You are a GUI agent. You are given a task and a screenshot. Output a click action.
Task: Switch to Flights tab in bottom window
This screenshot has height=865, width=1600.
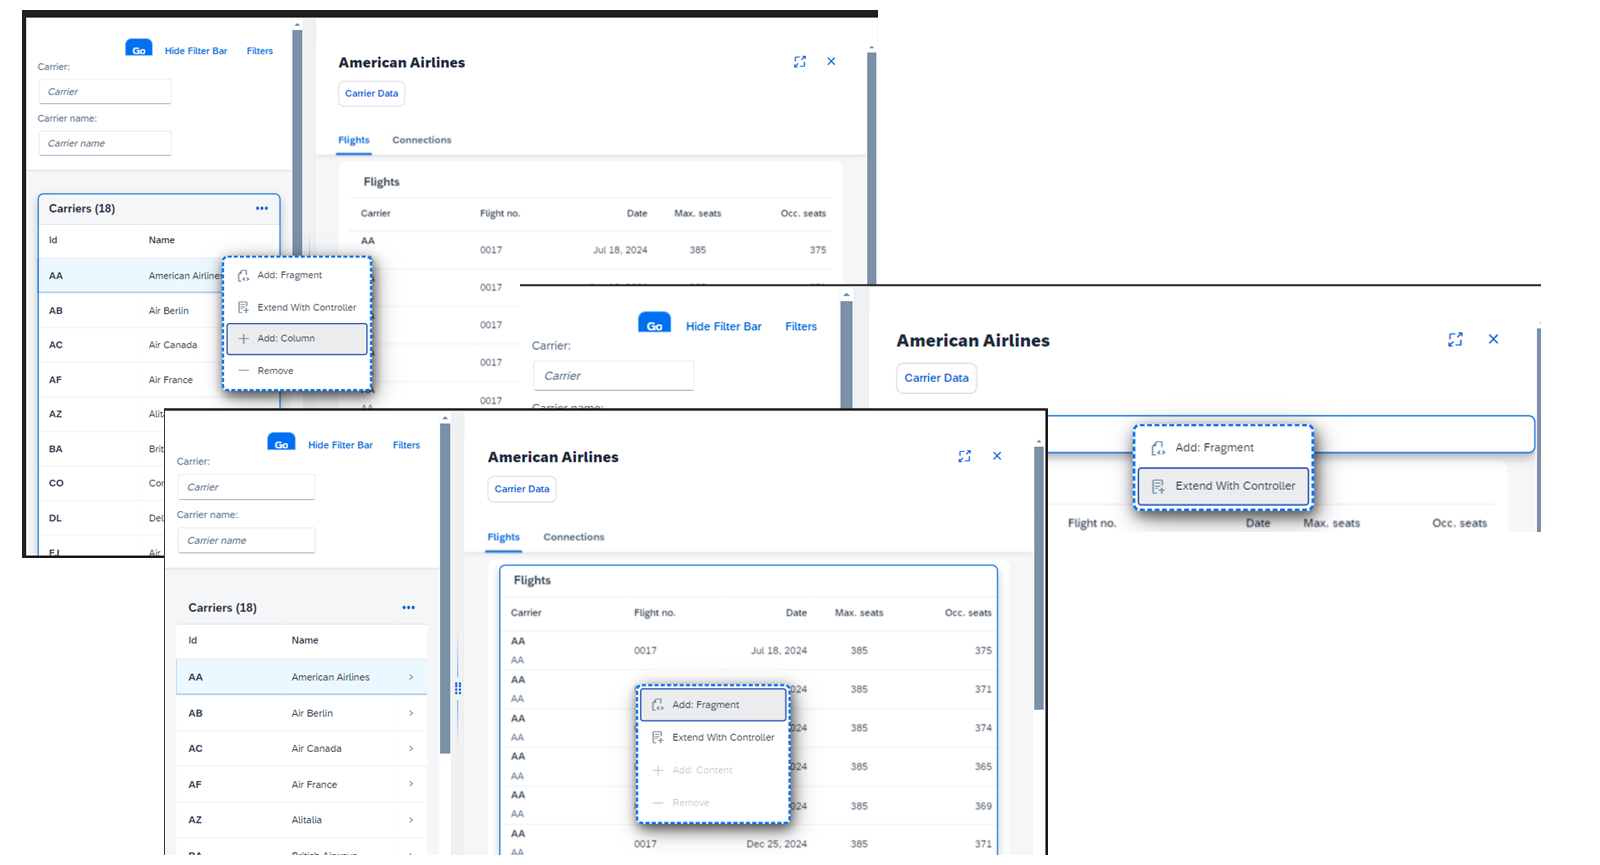[504, 537]
